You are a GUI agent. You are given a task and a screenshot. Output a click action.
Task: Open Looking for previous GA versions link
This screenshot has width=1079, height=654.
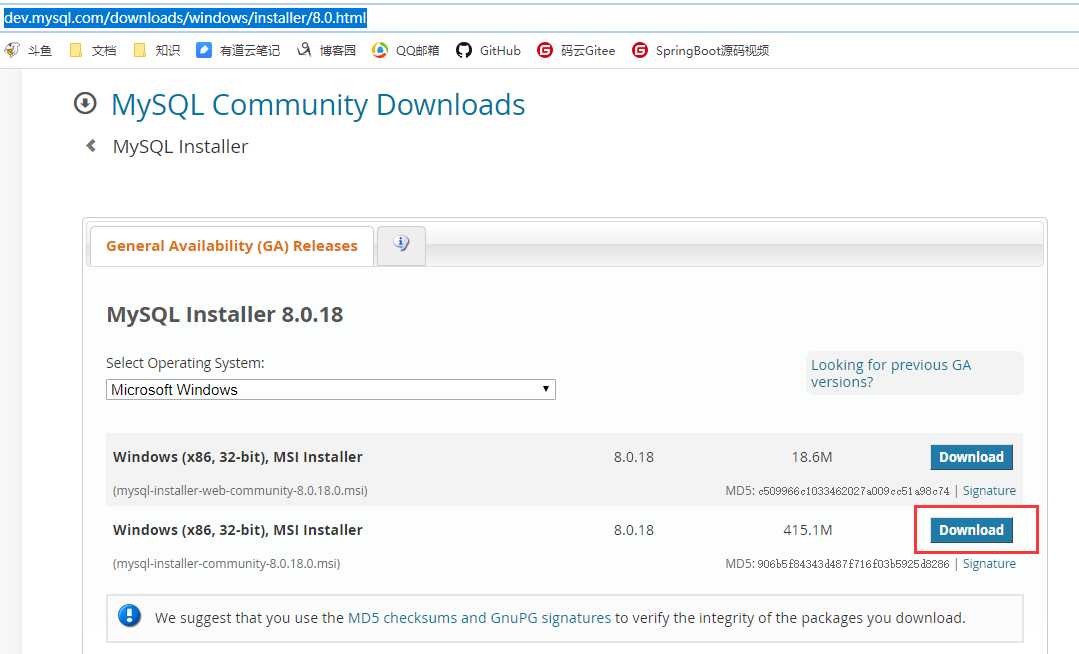point(890,373)
